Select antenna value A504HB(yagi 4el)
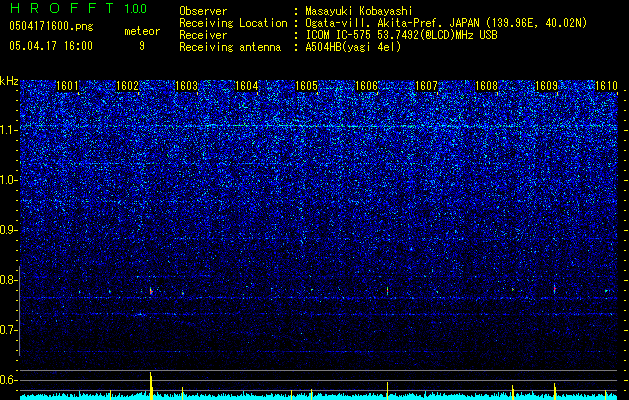Image resolution: width=629 pixels, height=400 pixels. [353, 47]
